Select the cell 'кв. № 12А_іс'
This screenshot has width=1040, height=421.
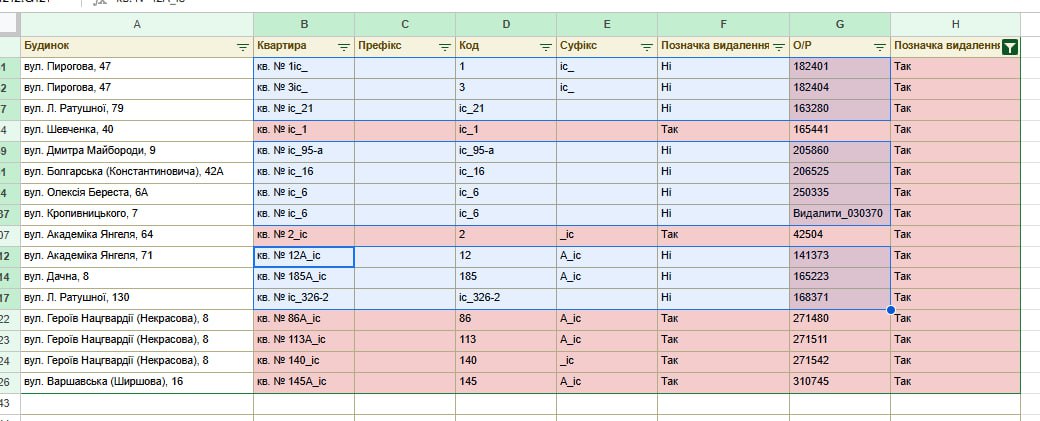[304, 256]
